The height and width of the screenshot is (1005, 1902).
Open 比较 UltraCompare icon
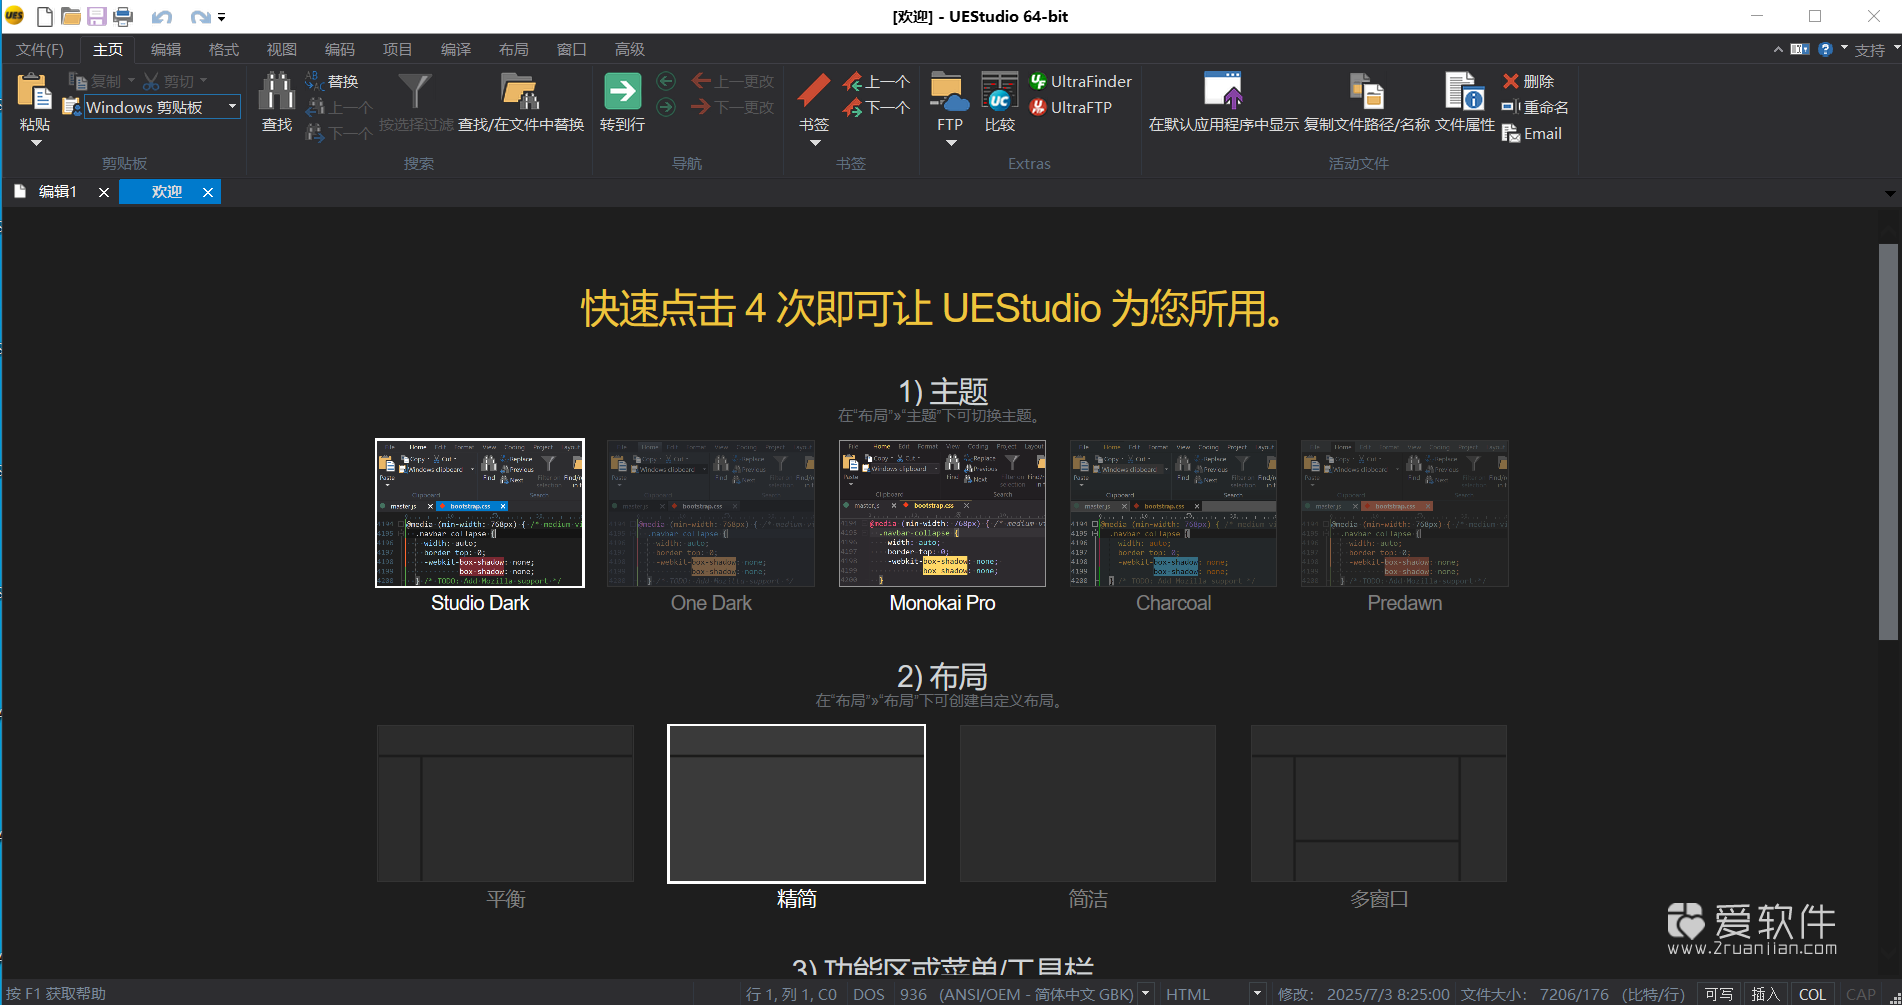(1000, 92)
